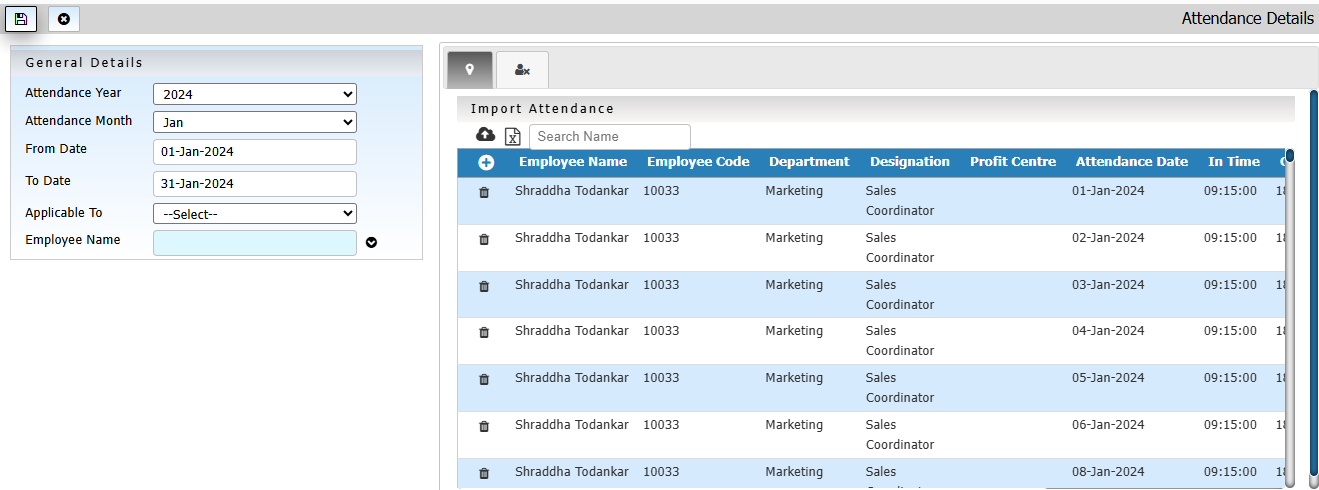Image resolution: width=1319 pixels, height=490 pixels.
Task: Focus the Search Name field
Action: [610, 136]
